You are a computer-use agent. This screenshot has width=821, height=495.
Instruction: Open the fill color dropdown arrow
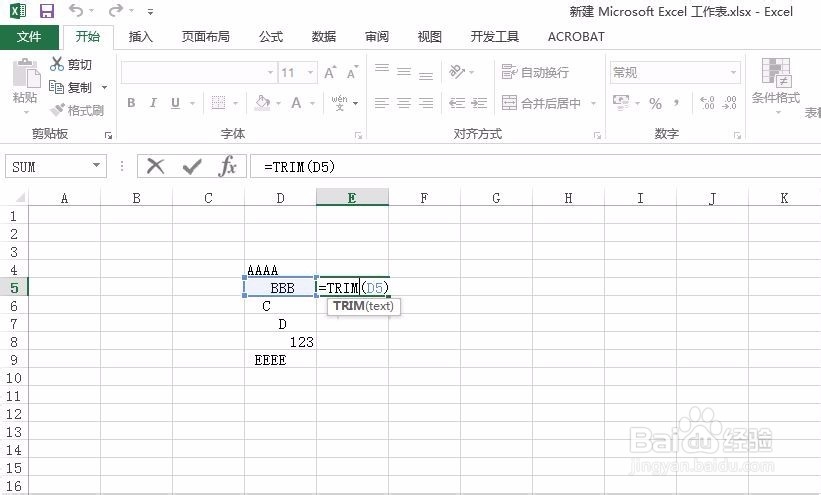278,103
